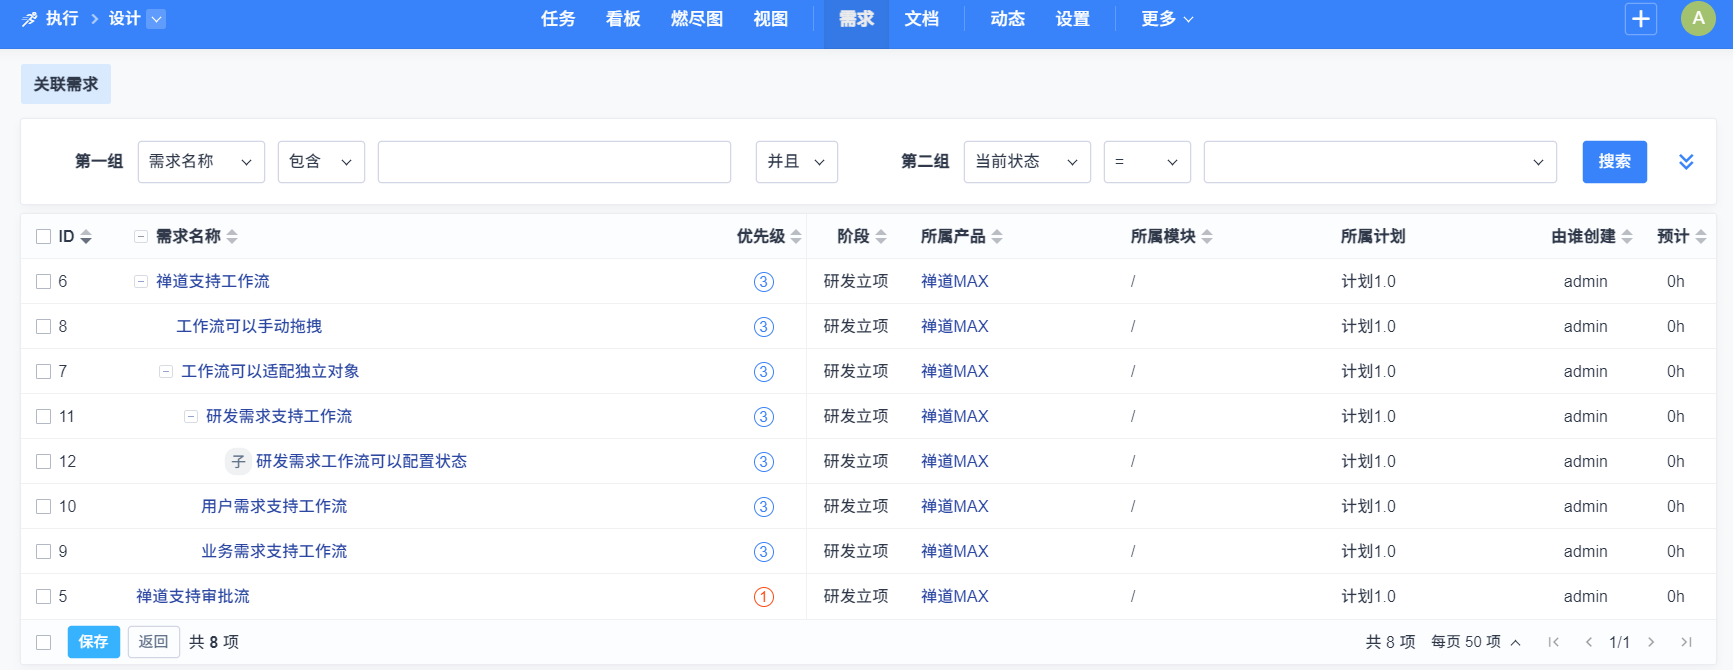Open the 更多 menu

1166,19
